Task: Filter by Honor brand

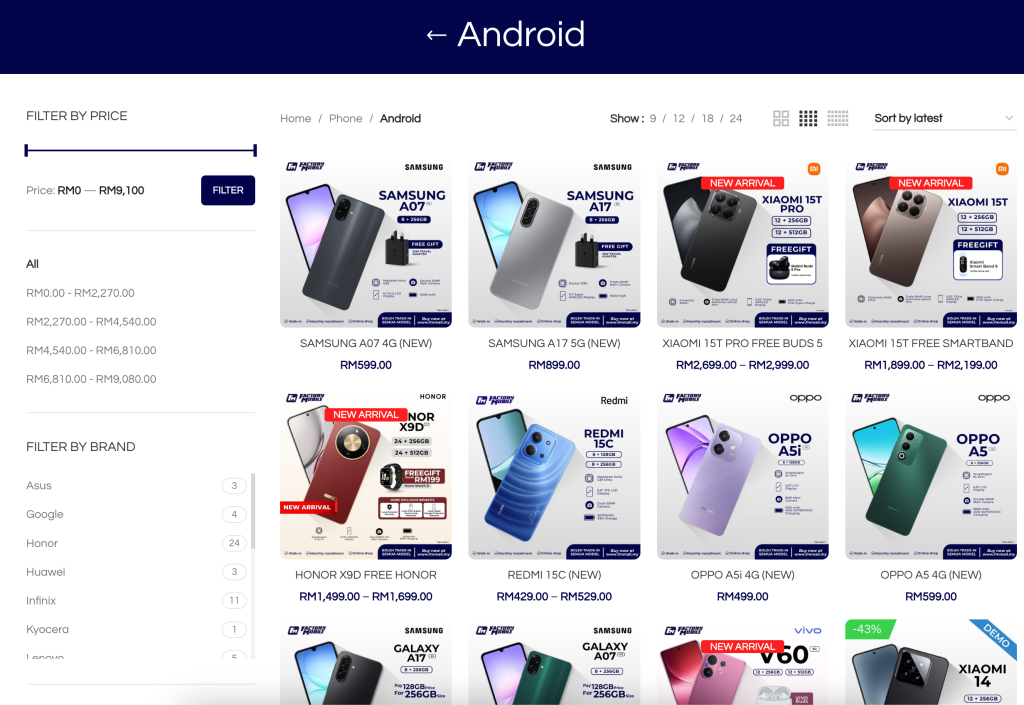Action: [42, 543]
